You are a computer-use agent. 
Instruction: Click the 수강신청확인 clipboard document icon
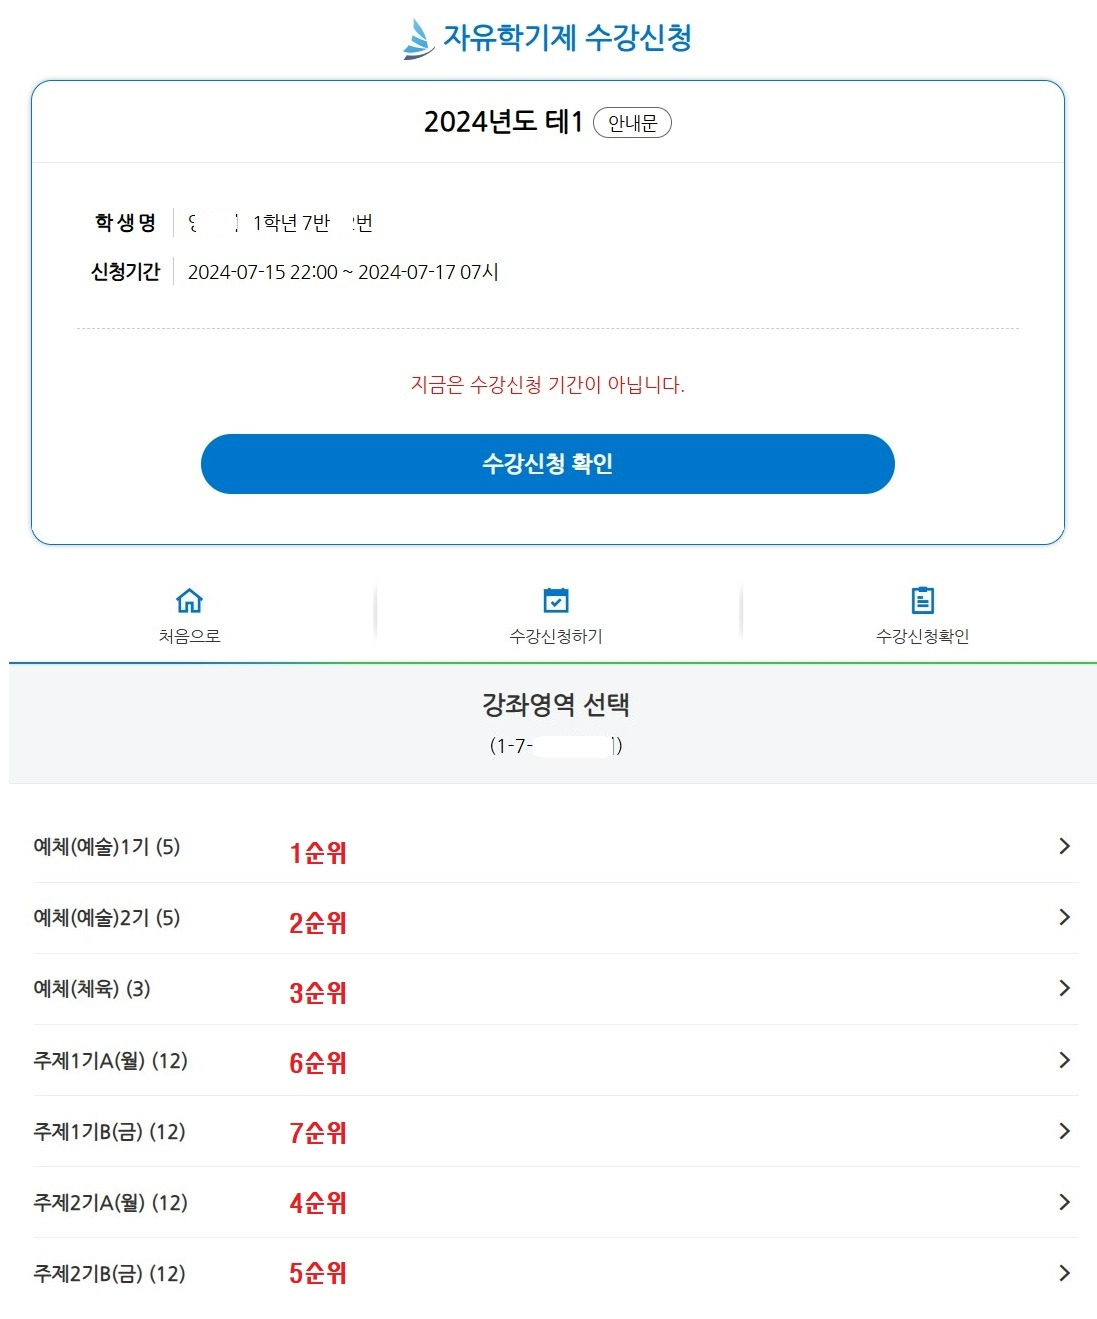coord(922,599)
